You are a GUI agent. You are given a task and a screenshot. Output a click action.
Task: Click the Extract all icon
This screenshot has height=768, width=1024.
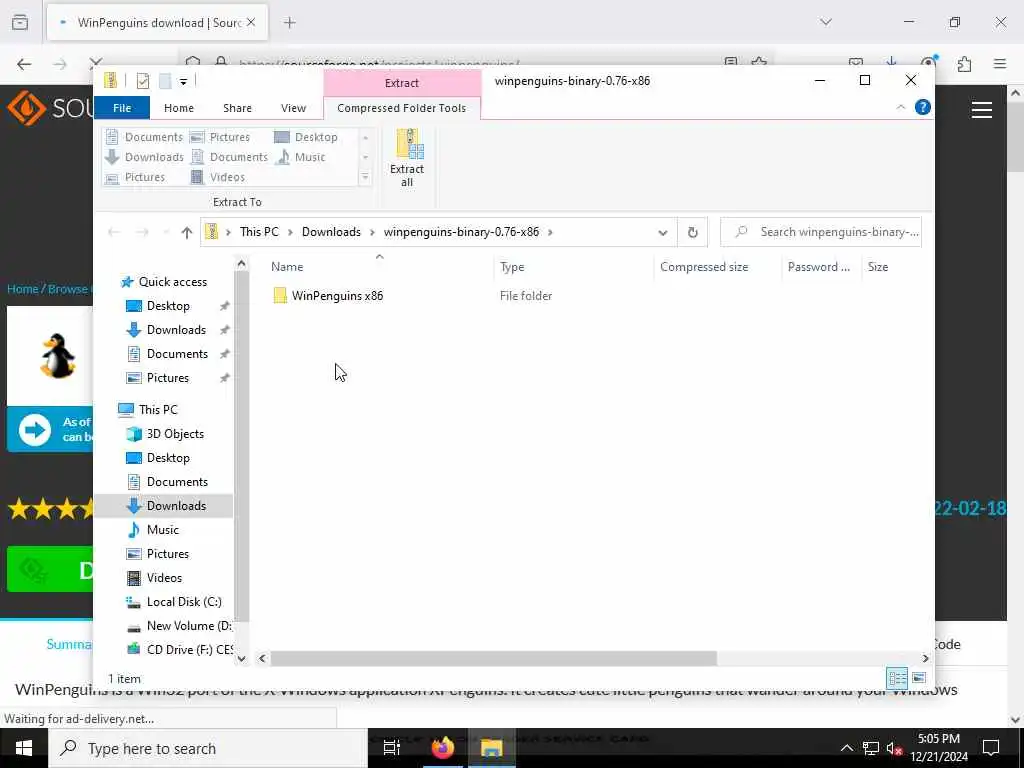tap(407, 158)
